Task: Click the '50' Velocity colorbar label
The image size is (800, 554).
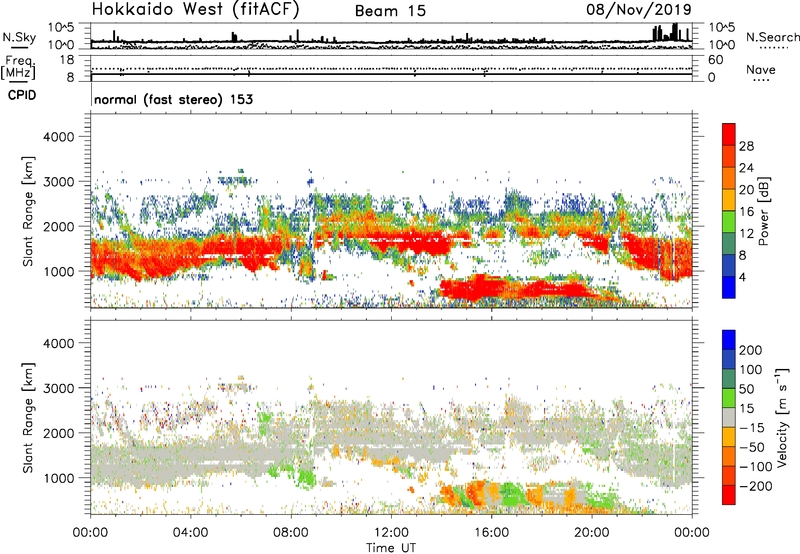Action: pos(746,389)
